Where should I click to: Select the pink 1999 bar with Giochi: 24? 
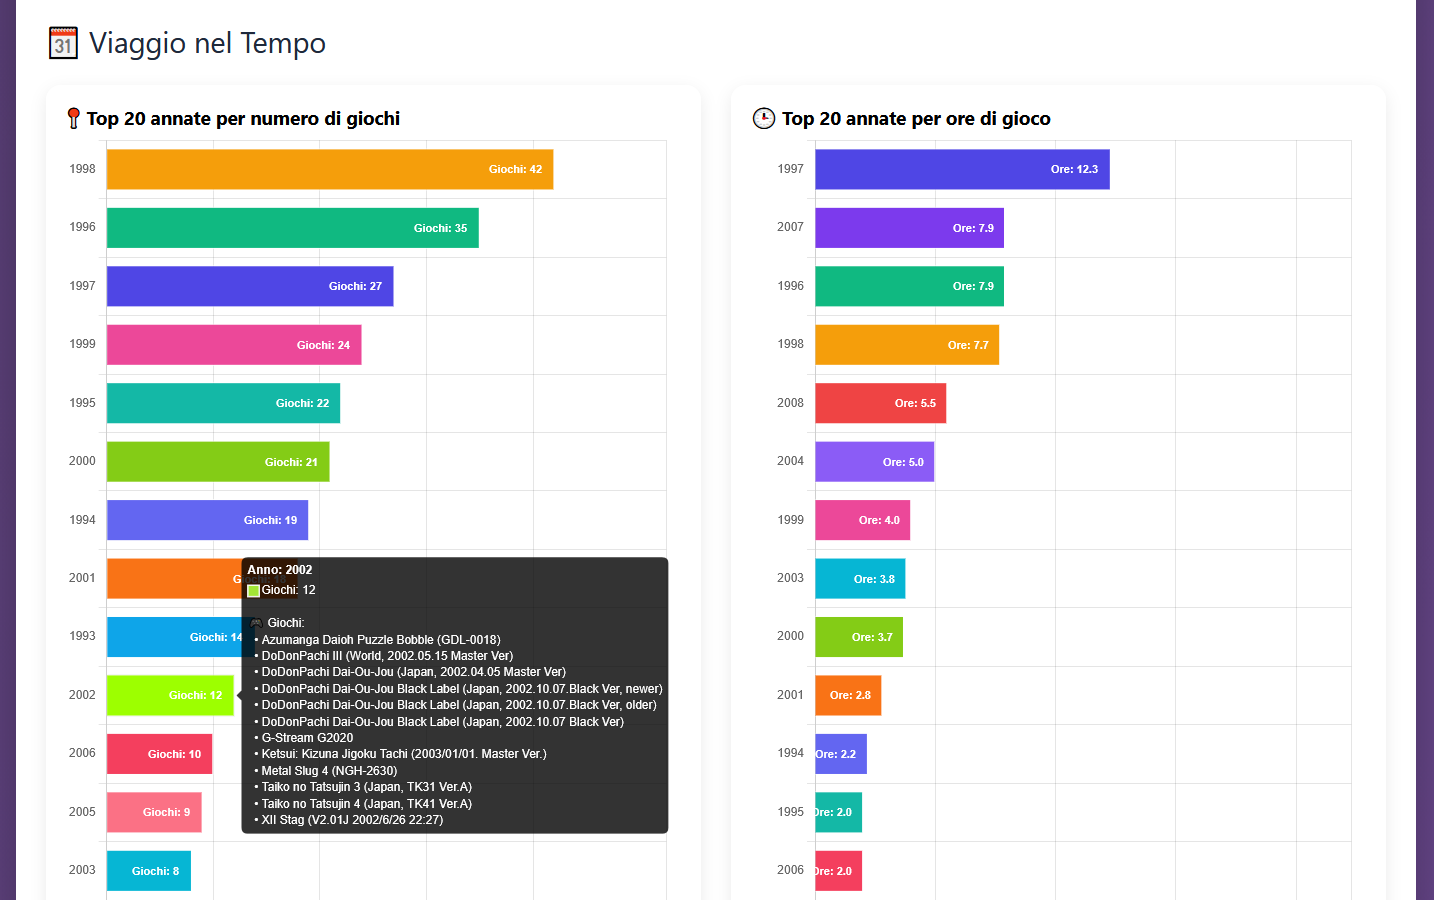click(x=234, y=345)
